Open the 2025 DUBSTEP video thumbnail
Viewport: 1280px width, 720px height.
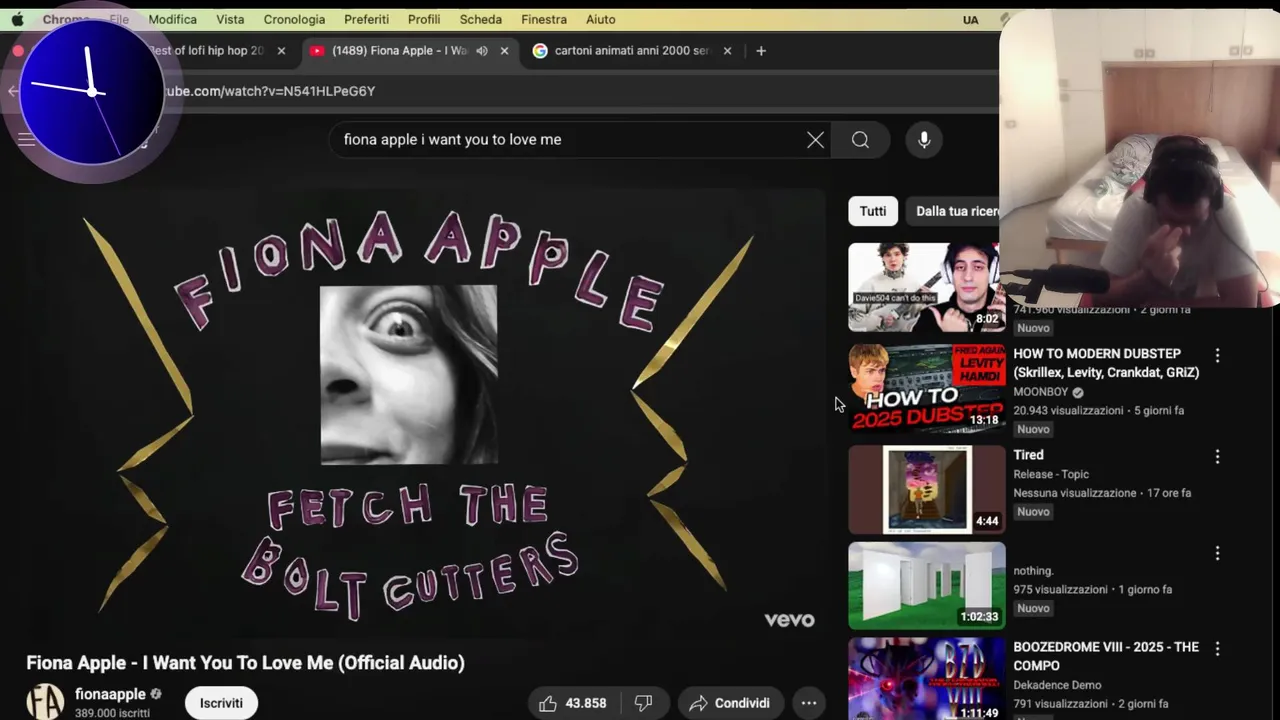(926, 388)
